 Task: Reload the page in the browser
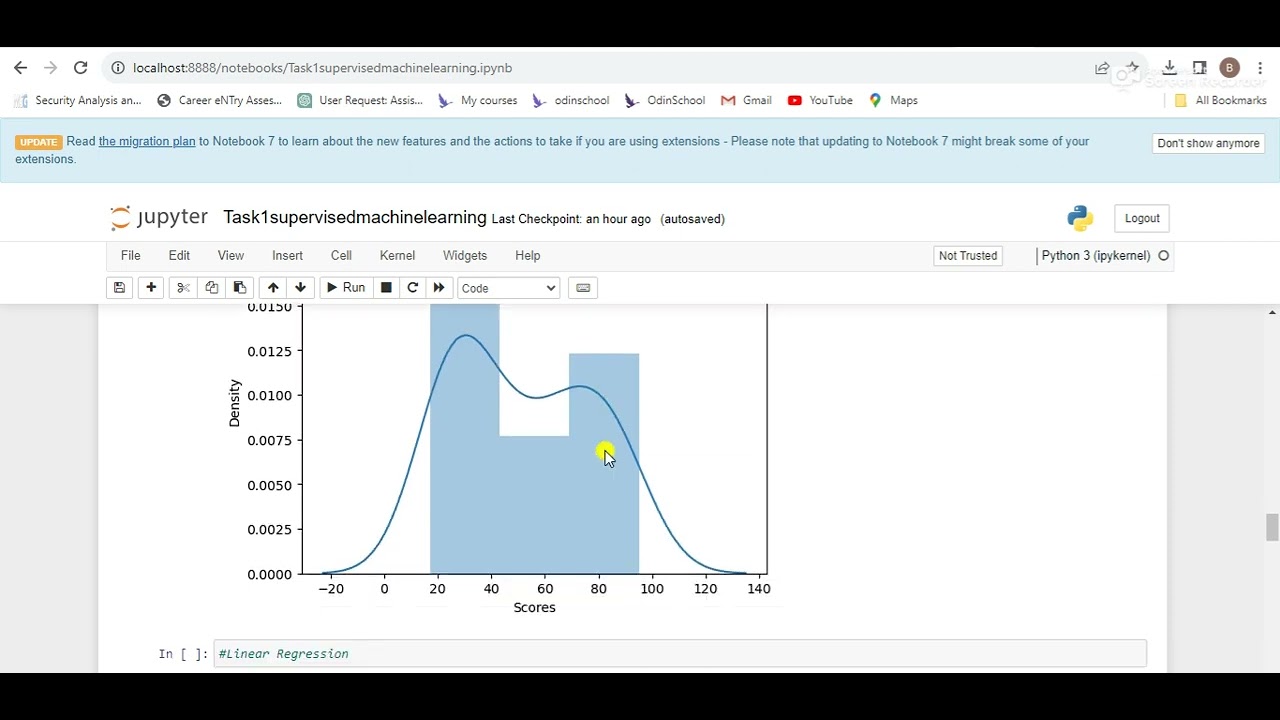click(x=81, y=68)
